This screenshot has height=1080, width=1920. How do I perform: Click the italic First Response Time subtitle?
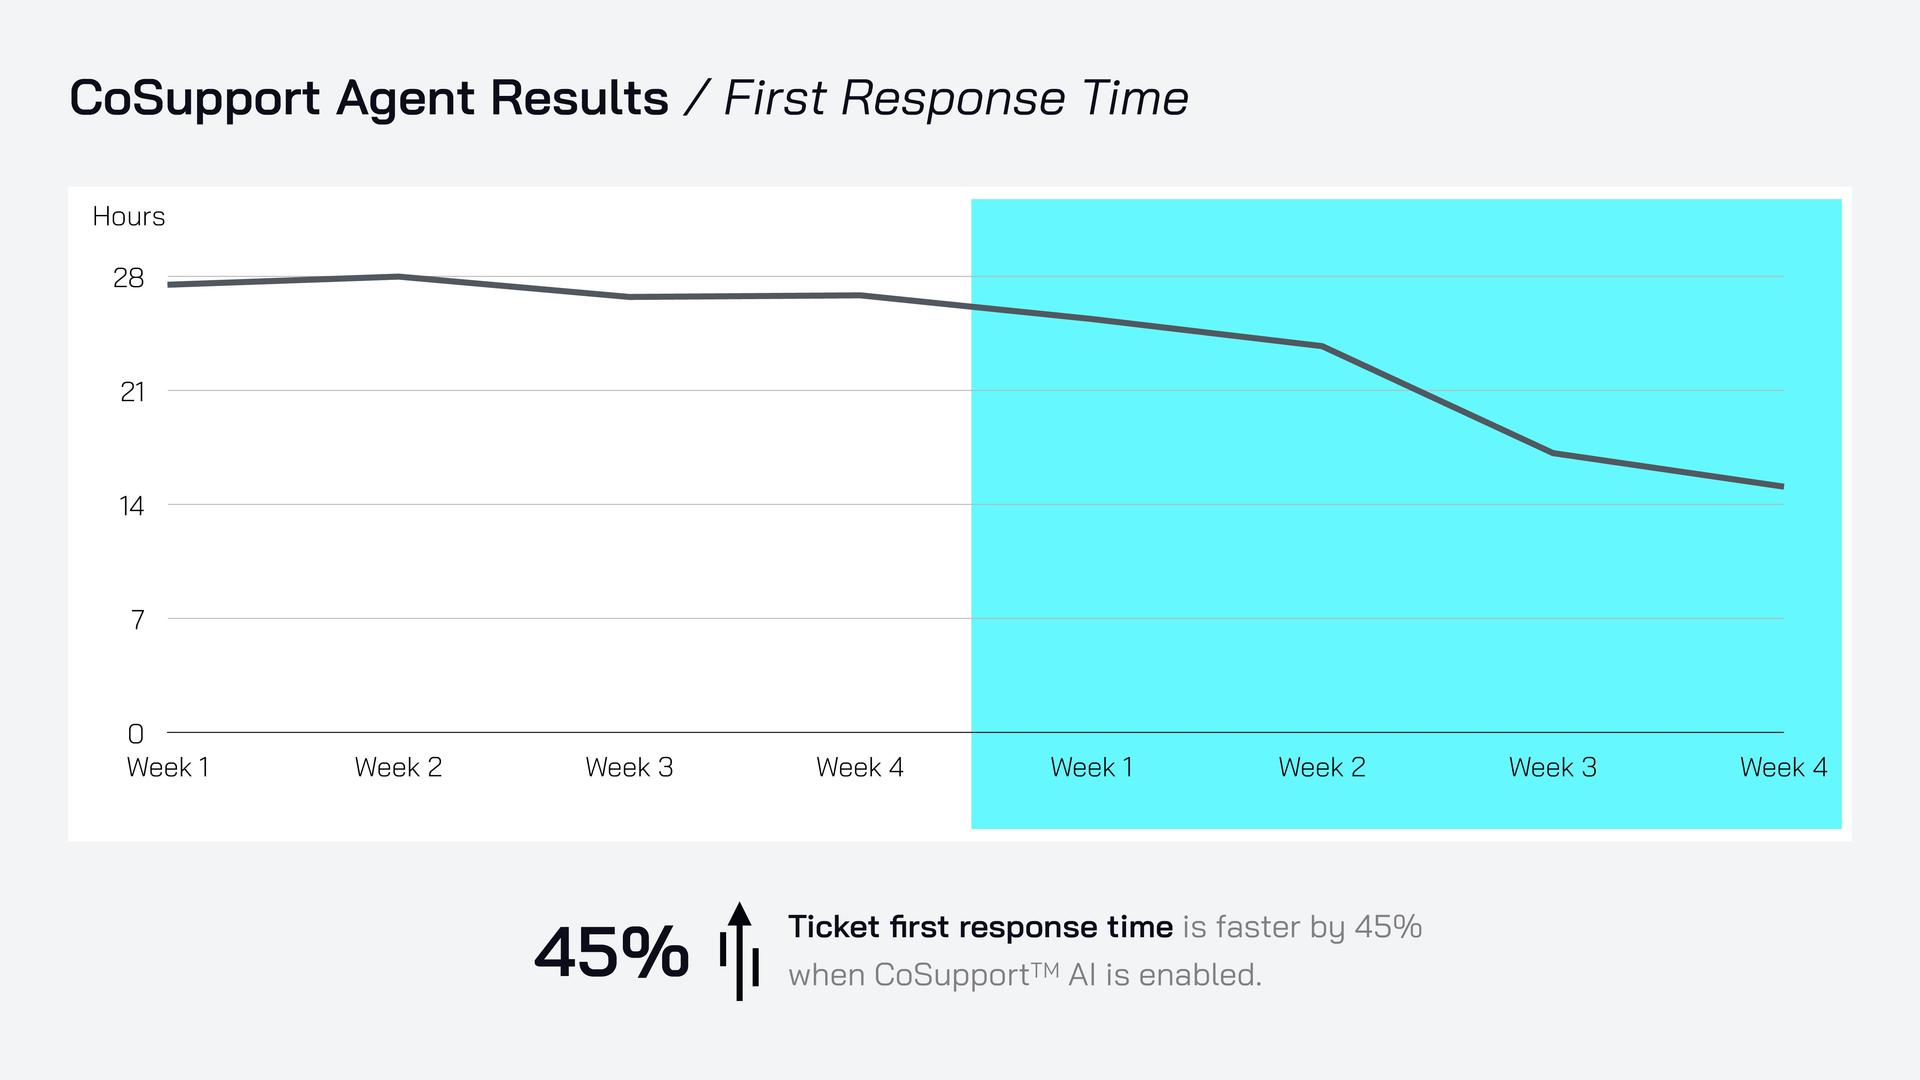pyautogui.click(x=955, y=98)
